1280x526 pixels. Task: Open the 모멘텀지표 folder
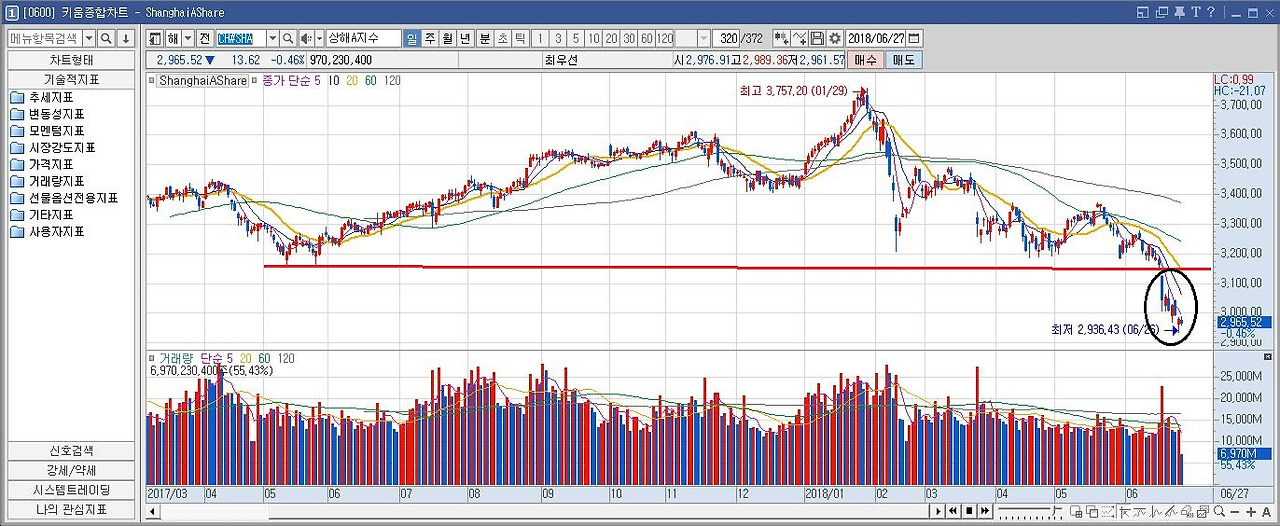(x=47, y=131)
